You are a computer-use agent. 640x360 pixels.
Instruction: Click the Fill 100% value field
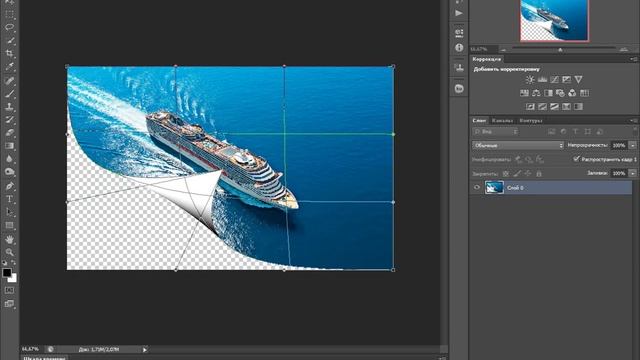point(619,173)
